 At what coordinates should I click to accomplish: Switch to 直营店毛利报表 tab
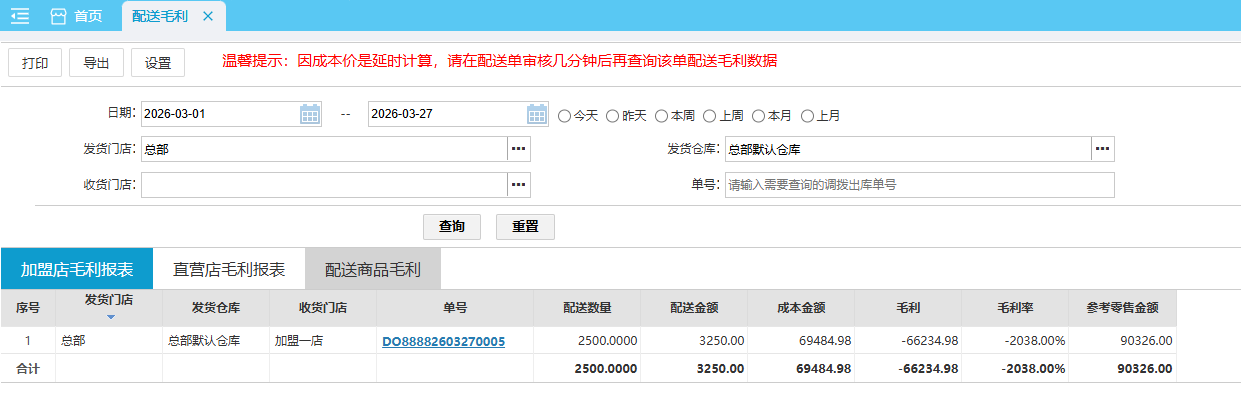(x=229, y=270)
